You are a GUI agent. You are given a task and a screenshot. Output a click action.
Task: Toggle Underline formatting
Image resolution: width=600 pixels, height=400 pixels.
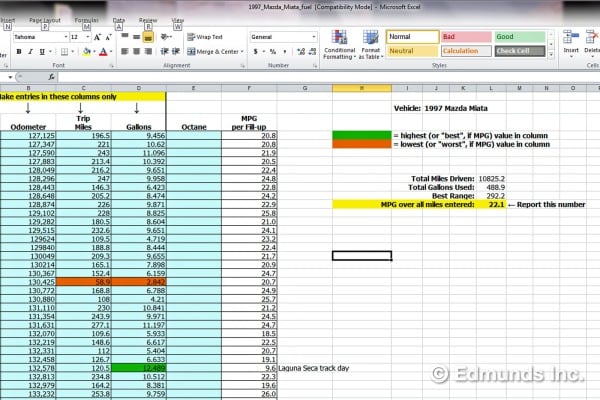coord(42,52)
